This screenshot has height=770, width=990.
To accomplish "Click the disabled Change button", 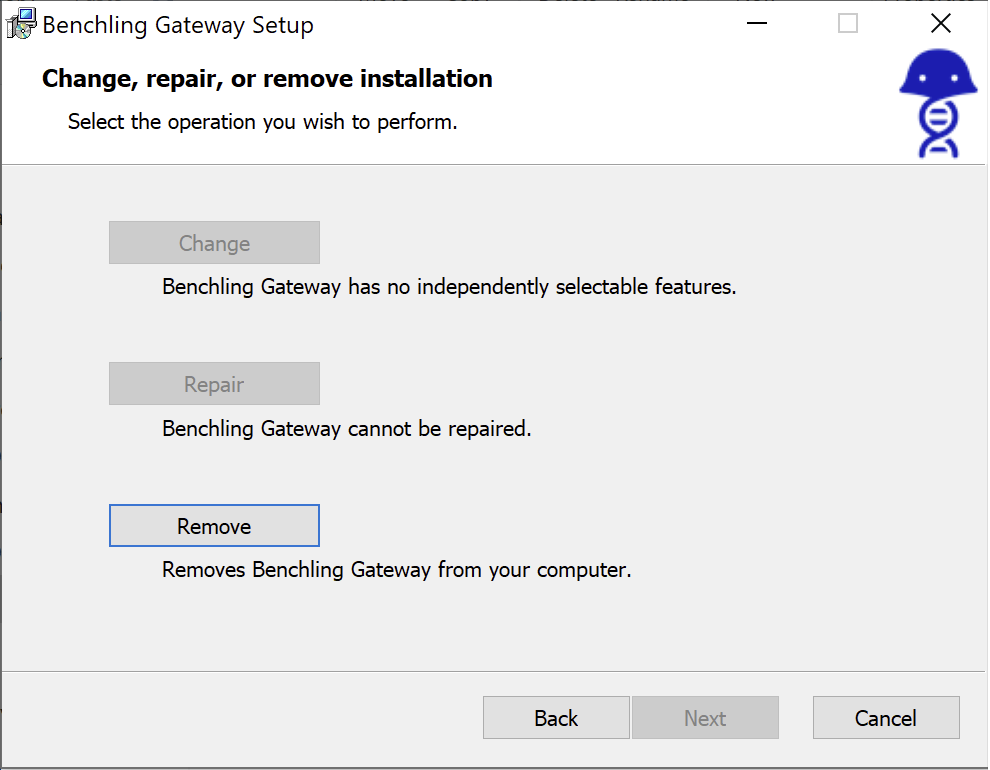I will click(x=214, y=243).
